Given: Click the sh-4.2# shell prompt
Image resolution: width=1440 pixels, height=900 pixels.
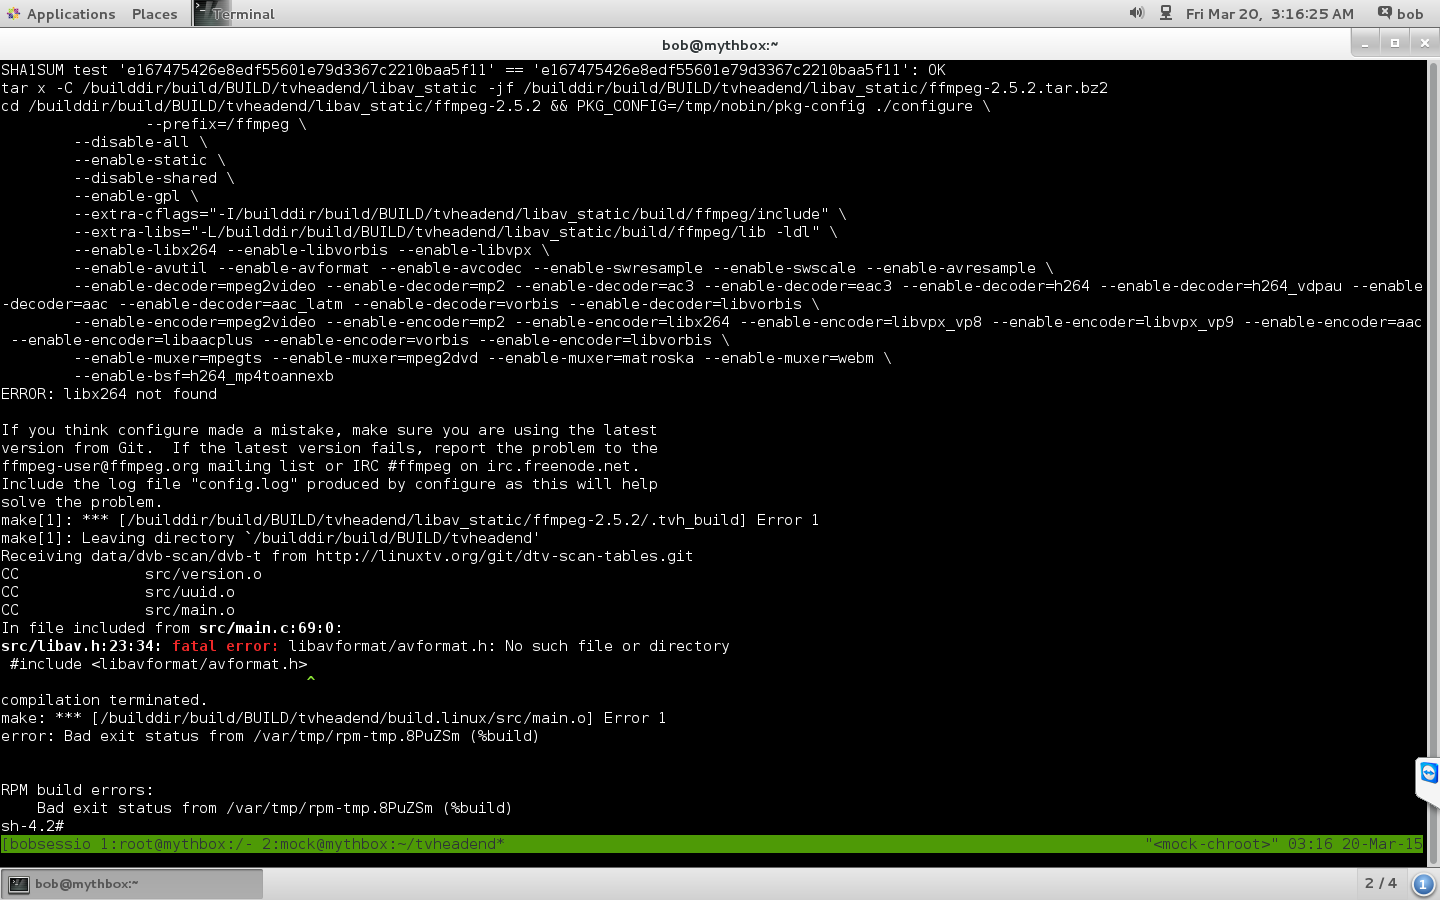Looking at the screenshot, I should click(x=32, y=826).
